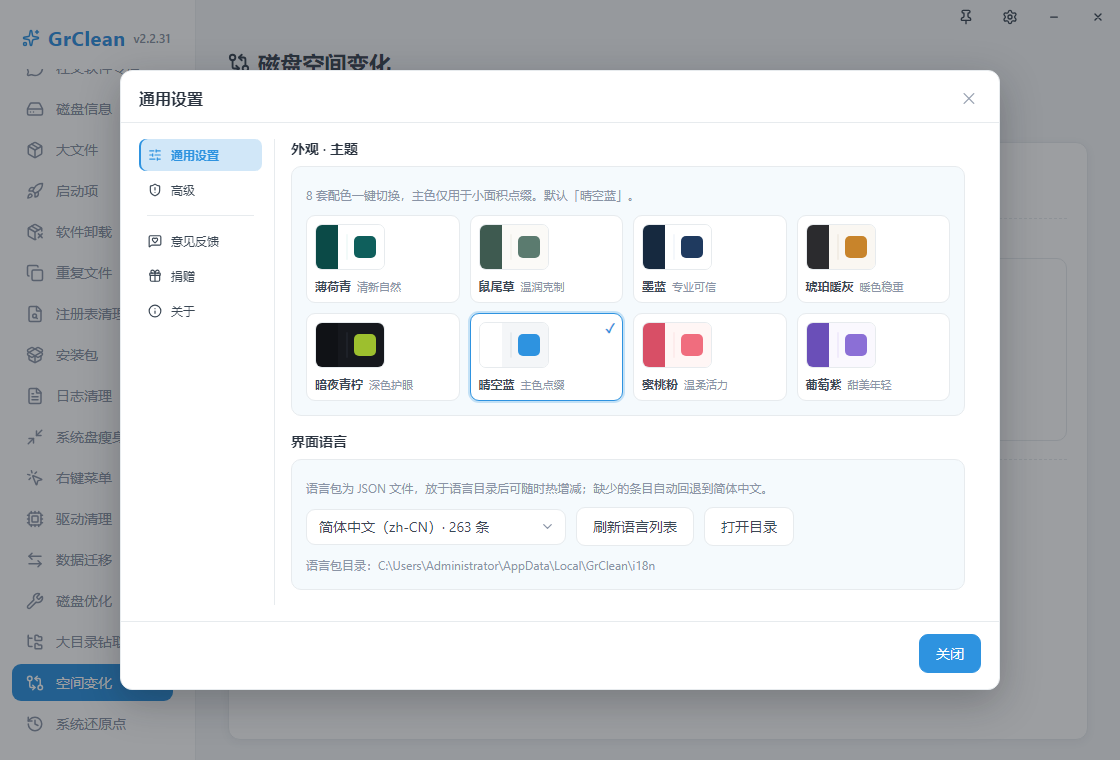Click the disk optimization wrench icon
The image size is (1120, 760).
[35, 601]
